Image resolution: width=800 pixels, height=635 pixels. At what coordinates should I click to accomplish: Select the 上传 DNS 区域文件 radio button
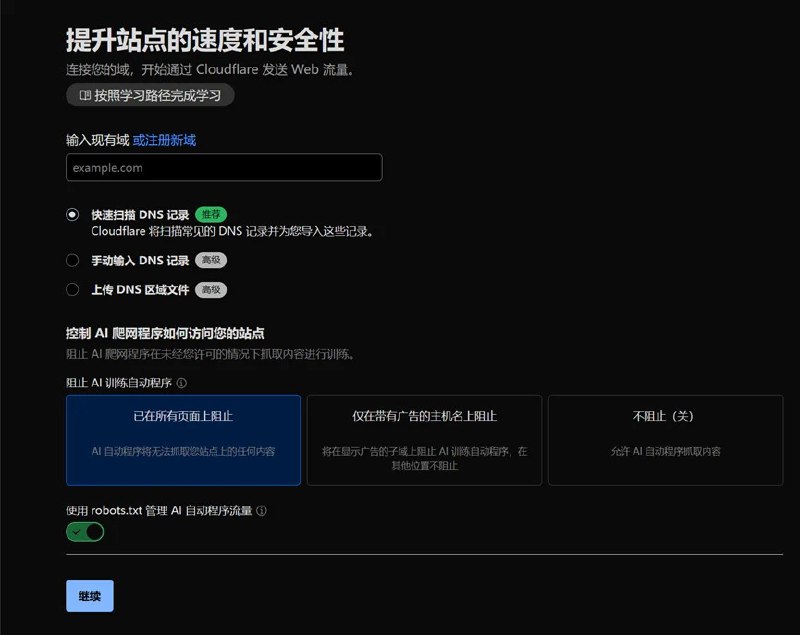tap(71, 287)
